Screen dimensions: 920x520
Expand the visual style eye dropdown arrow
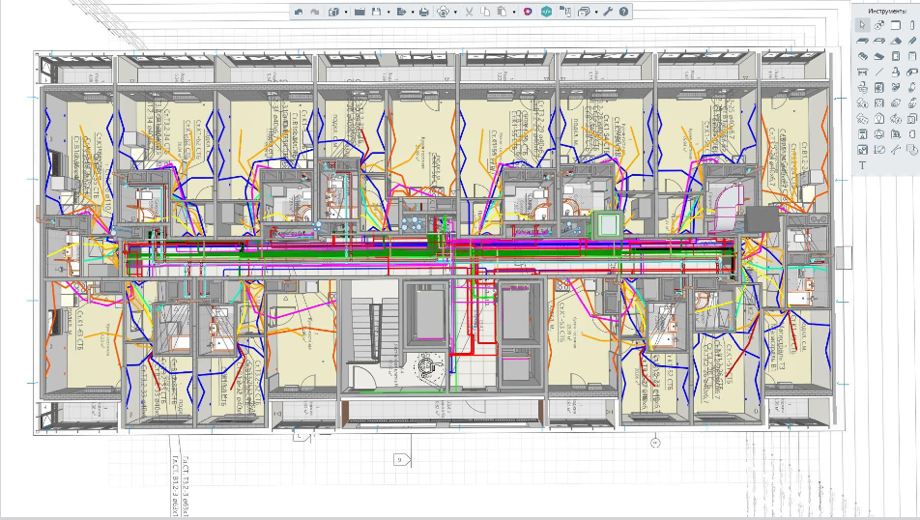[x=455, y=12]
